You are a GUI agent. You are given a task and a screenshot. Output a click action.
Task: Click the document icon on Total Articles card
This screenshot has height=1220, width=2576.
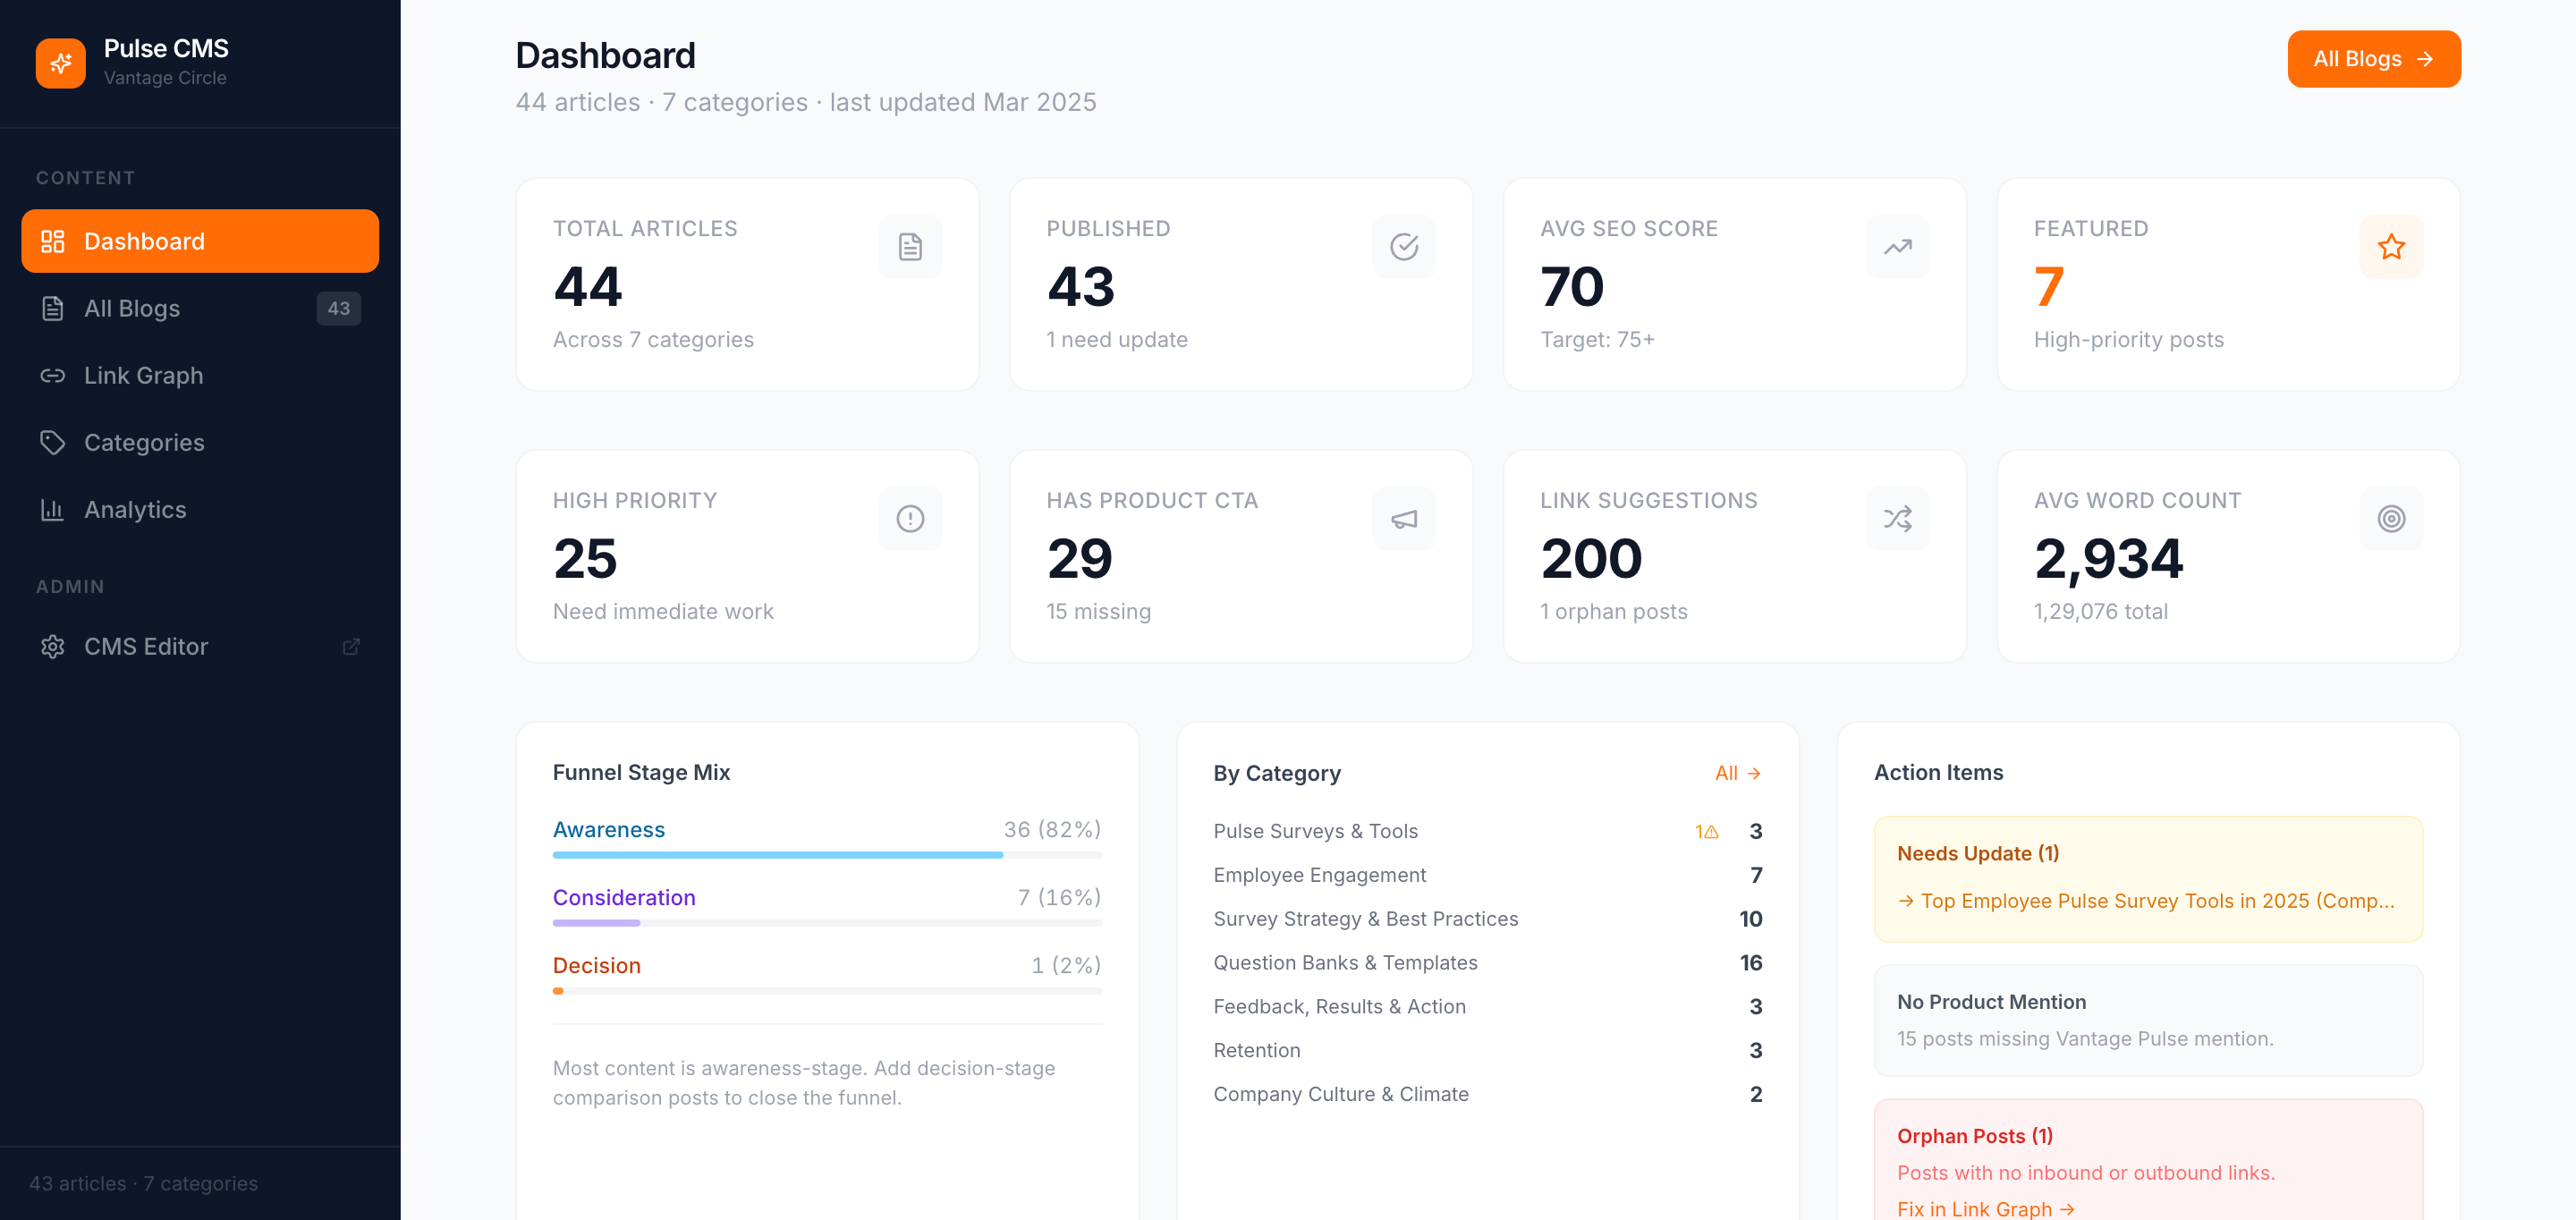910,247
